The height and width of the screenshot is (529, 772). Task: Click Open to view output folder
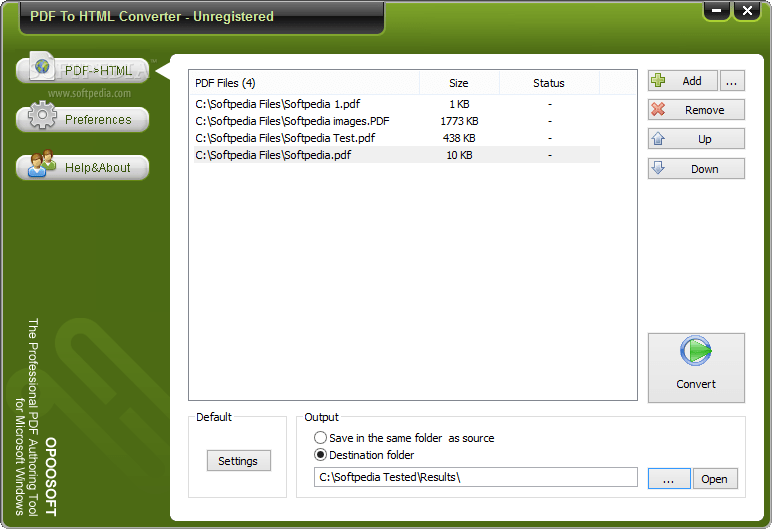tap(715, 478)
